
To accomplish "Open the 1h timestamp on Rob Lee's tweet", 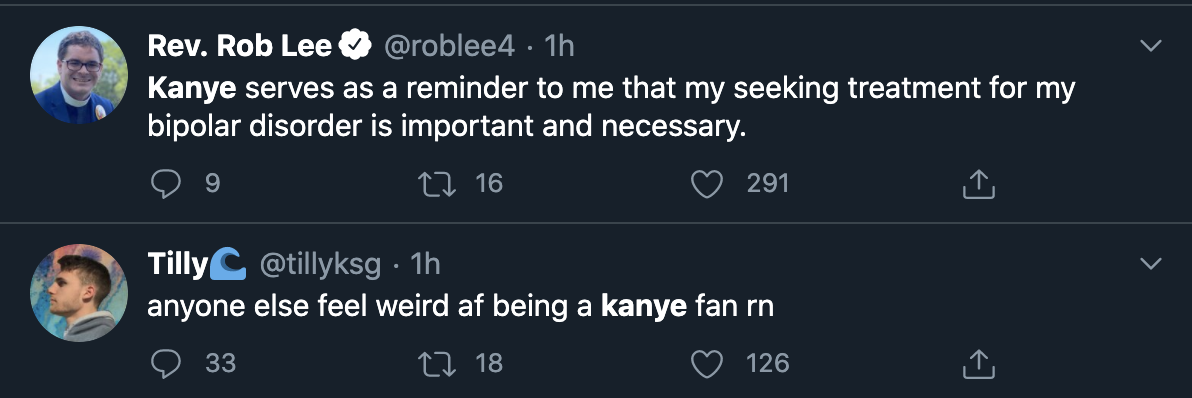I will [x=560, y=47].
